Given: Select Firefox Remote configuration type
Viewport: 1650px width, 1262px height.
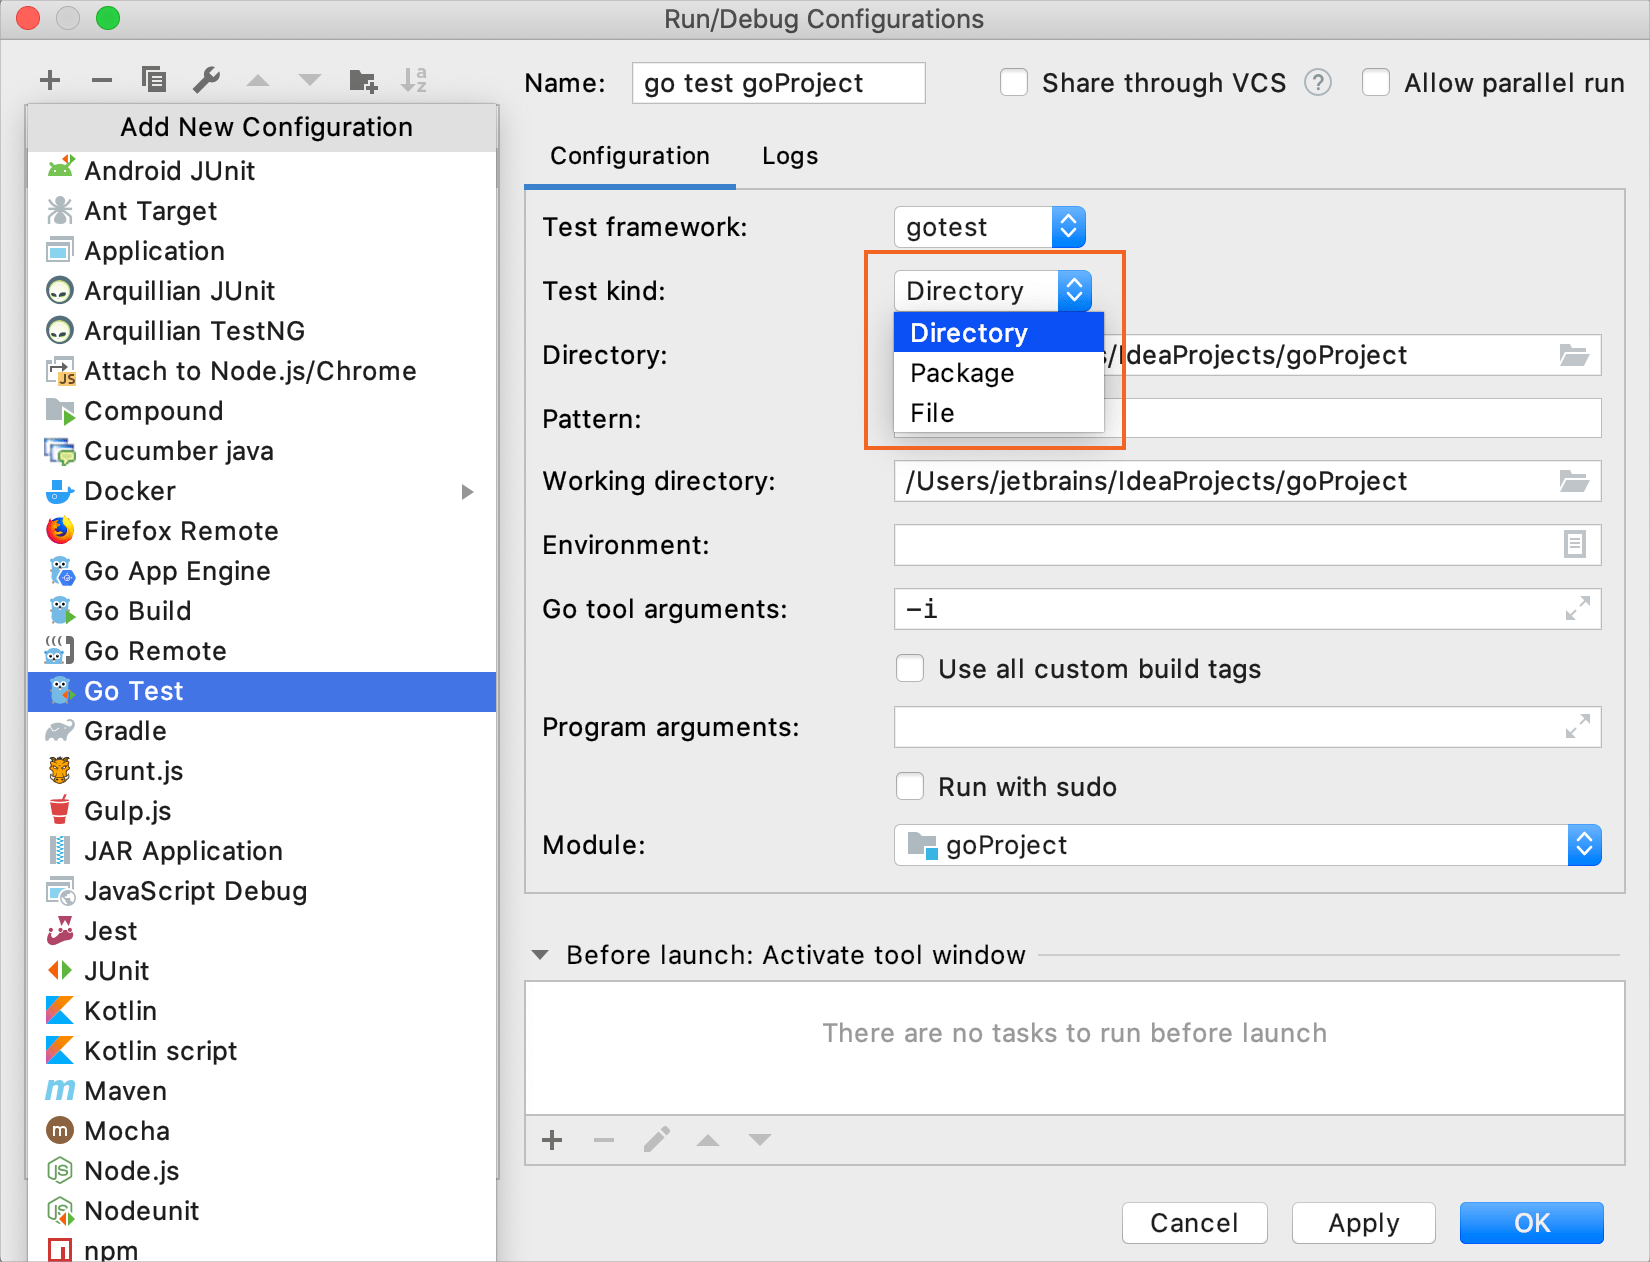Looking at the screenshot, I should pos(262,531).
